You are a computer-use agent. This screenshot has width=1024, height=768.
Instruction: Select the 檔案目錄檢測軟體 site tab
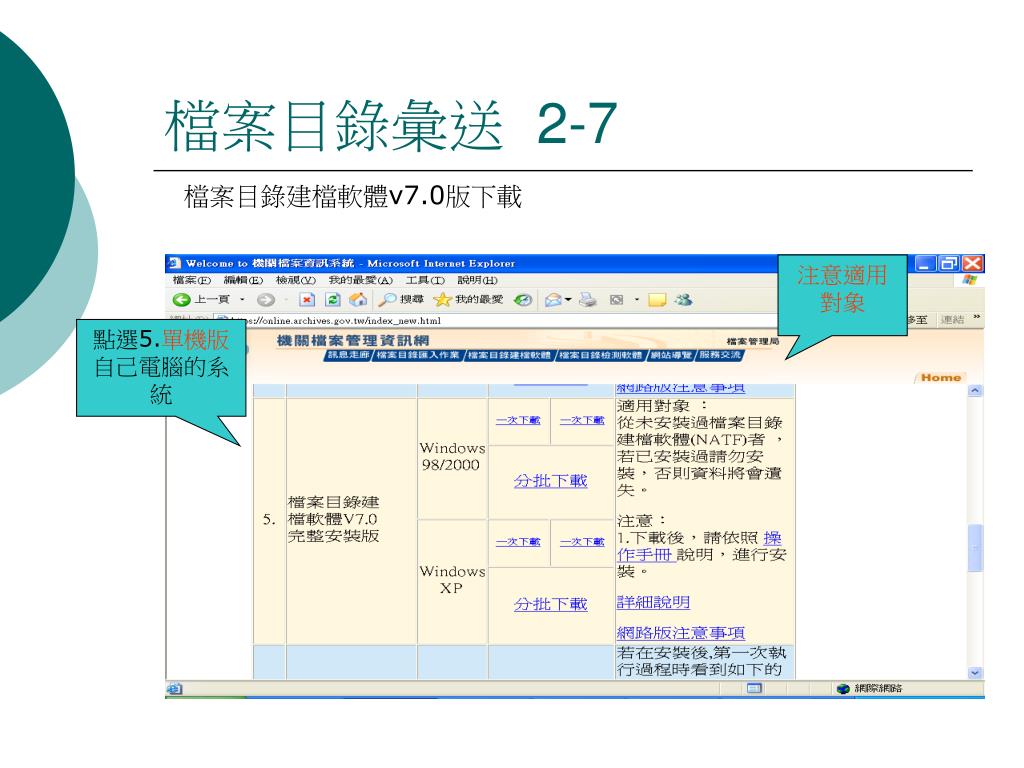(x=601, y=355)
